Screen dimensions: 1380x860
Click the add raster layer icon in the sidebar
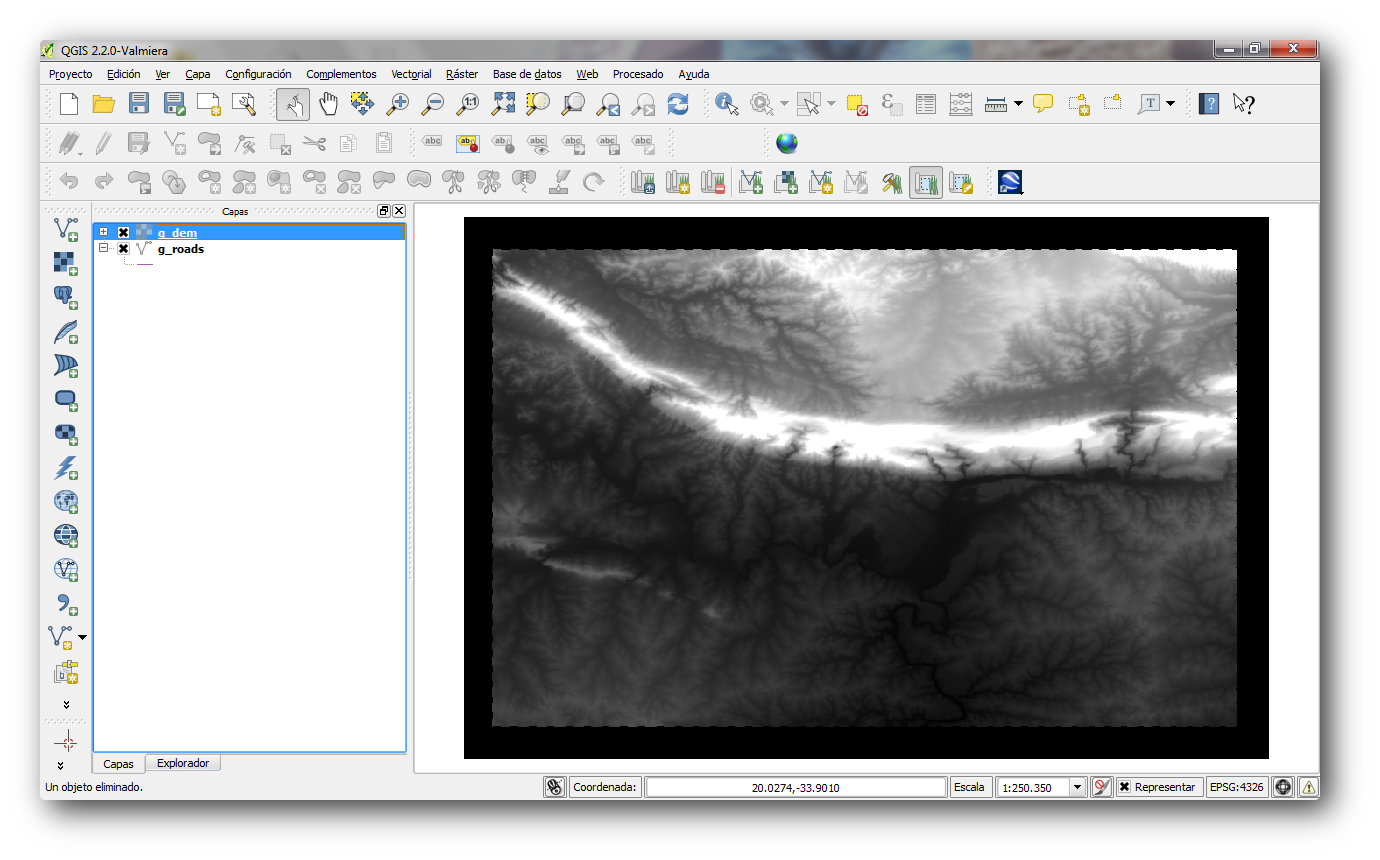coord(65,264)
